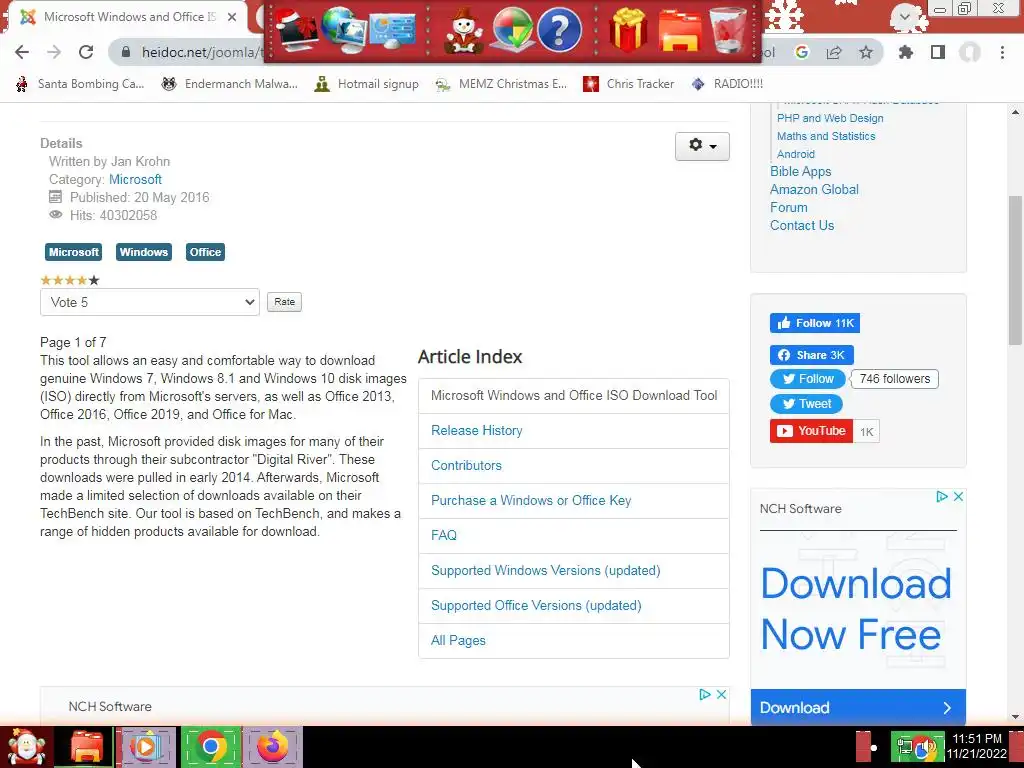1024x768 pixels.
Task: Open the blue question mark help icon
Action: pyautogui.click(x=559, y=30)
